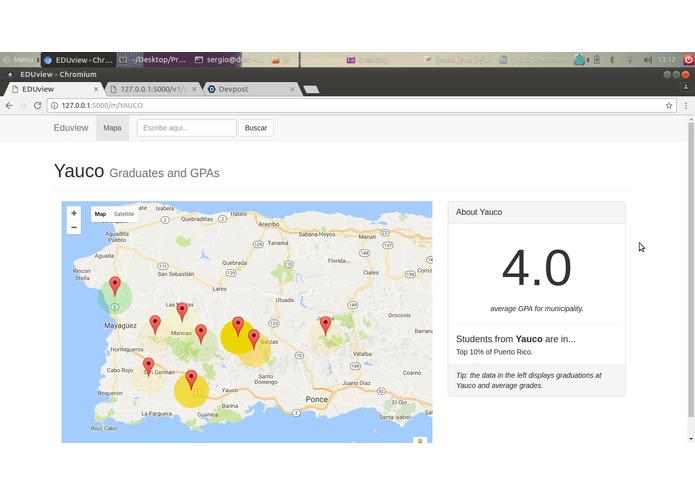Focus the Escribe aquí search field
Viewport: 695px width, 494px height.
click(186, 128)
